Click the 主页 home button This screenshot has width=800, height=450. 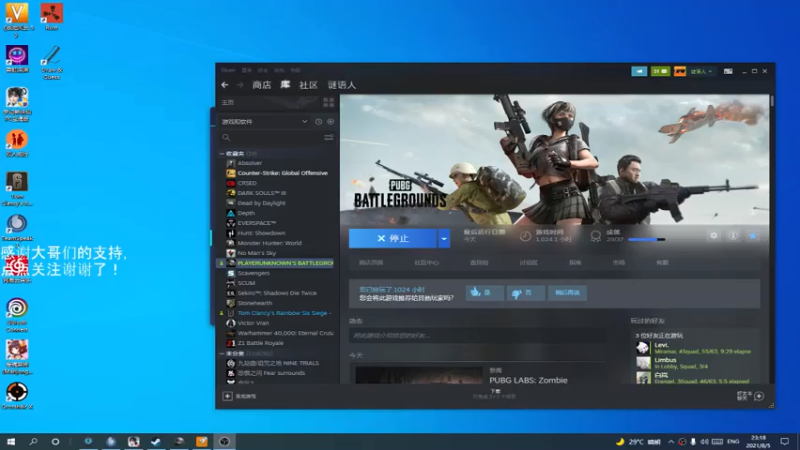228,103
